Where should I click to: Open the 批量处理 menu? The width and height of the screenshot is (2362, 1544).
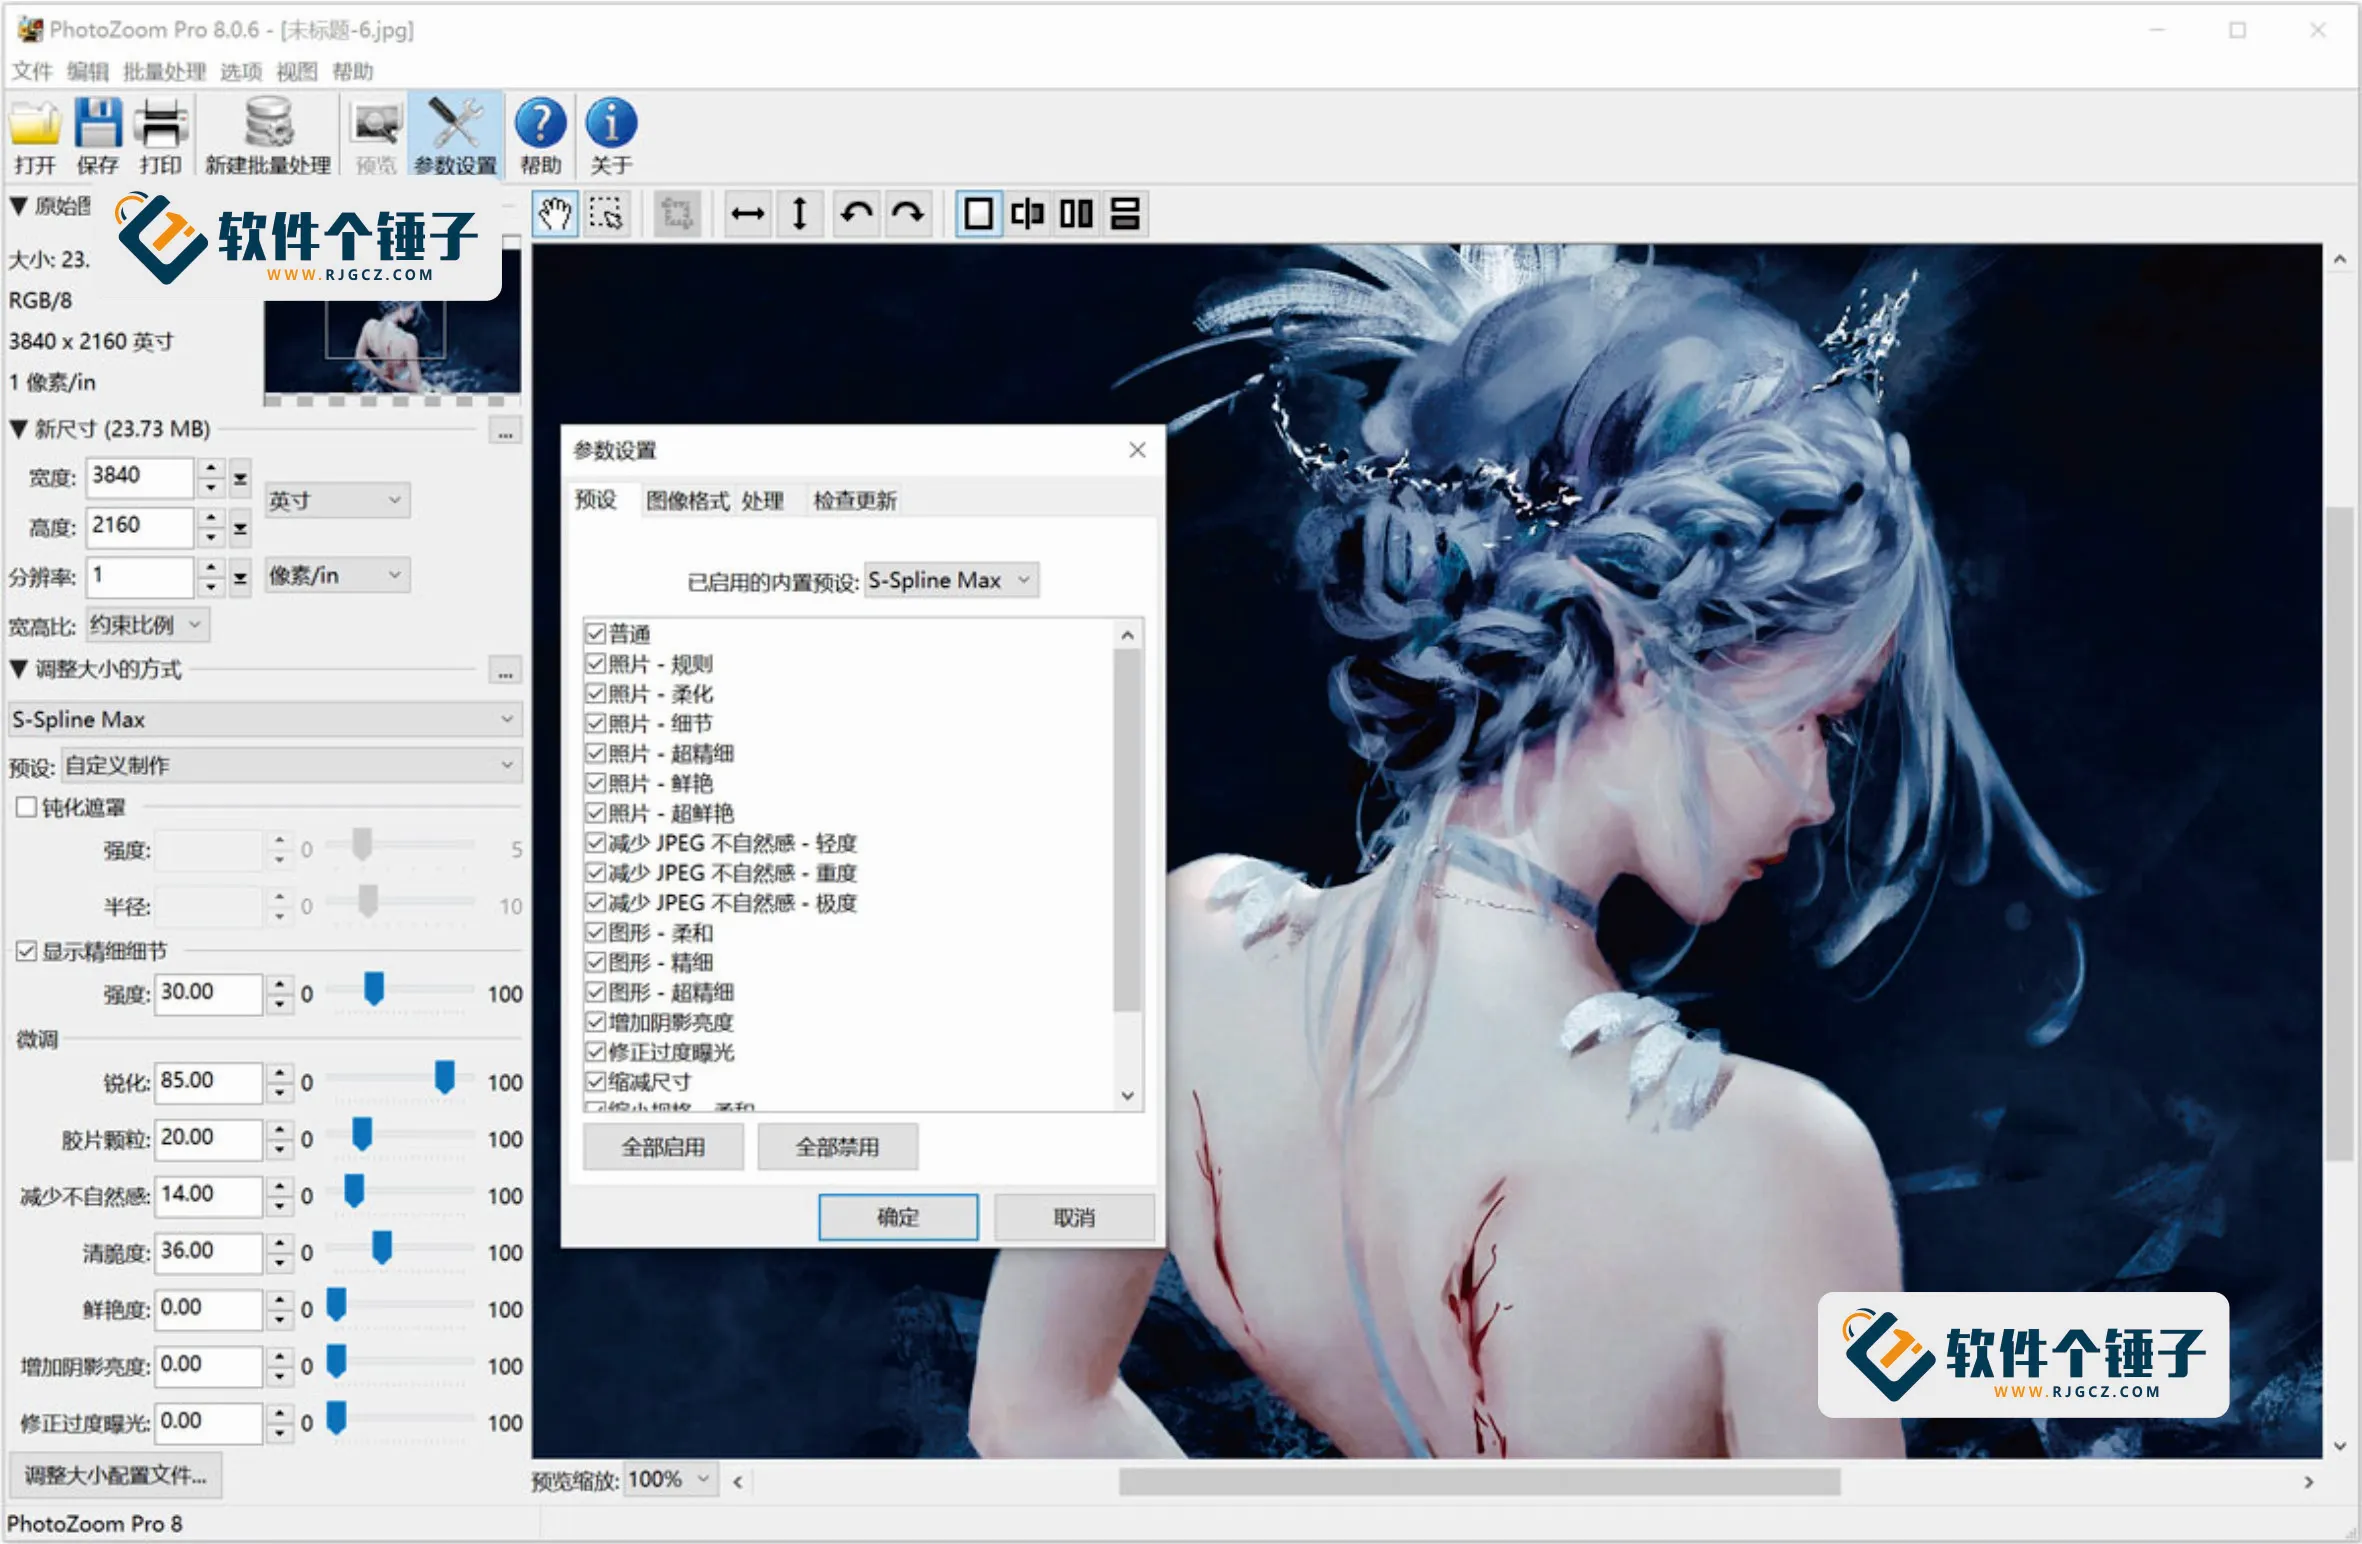pyautogui.click(x=164, y=71)
